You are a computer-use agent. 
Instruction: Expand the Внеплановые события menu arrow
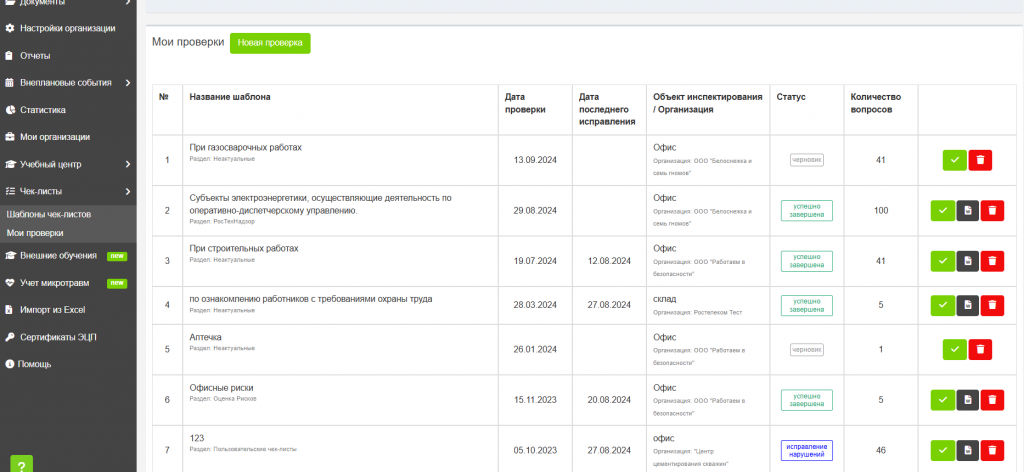128,83
